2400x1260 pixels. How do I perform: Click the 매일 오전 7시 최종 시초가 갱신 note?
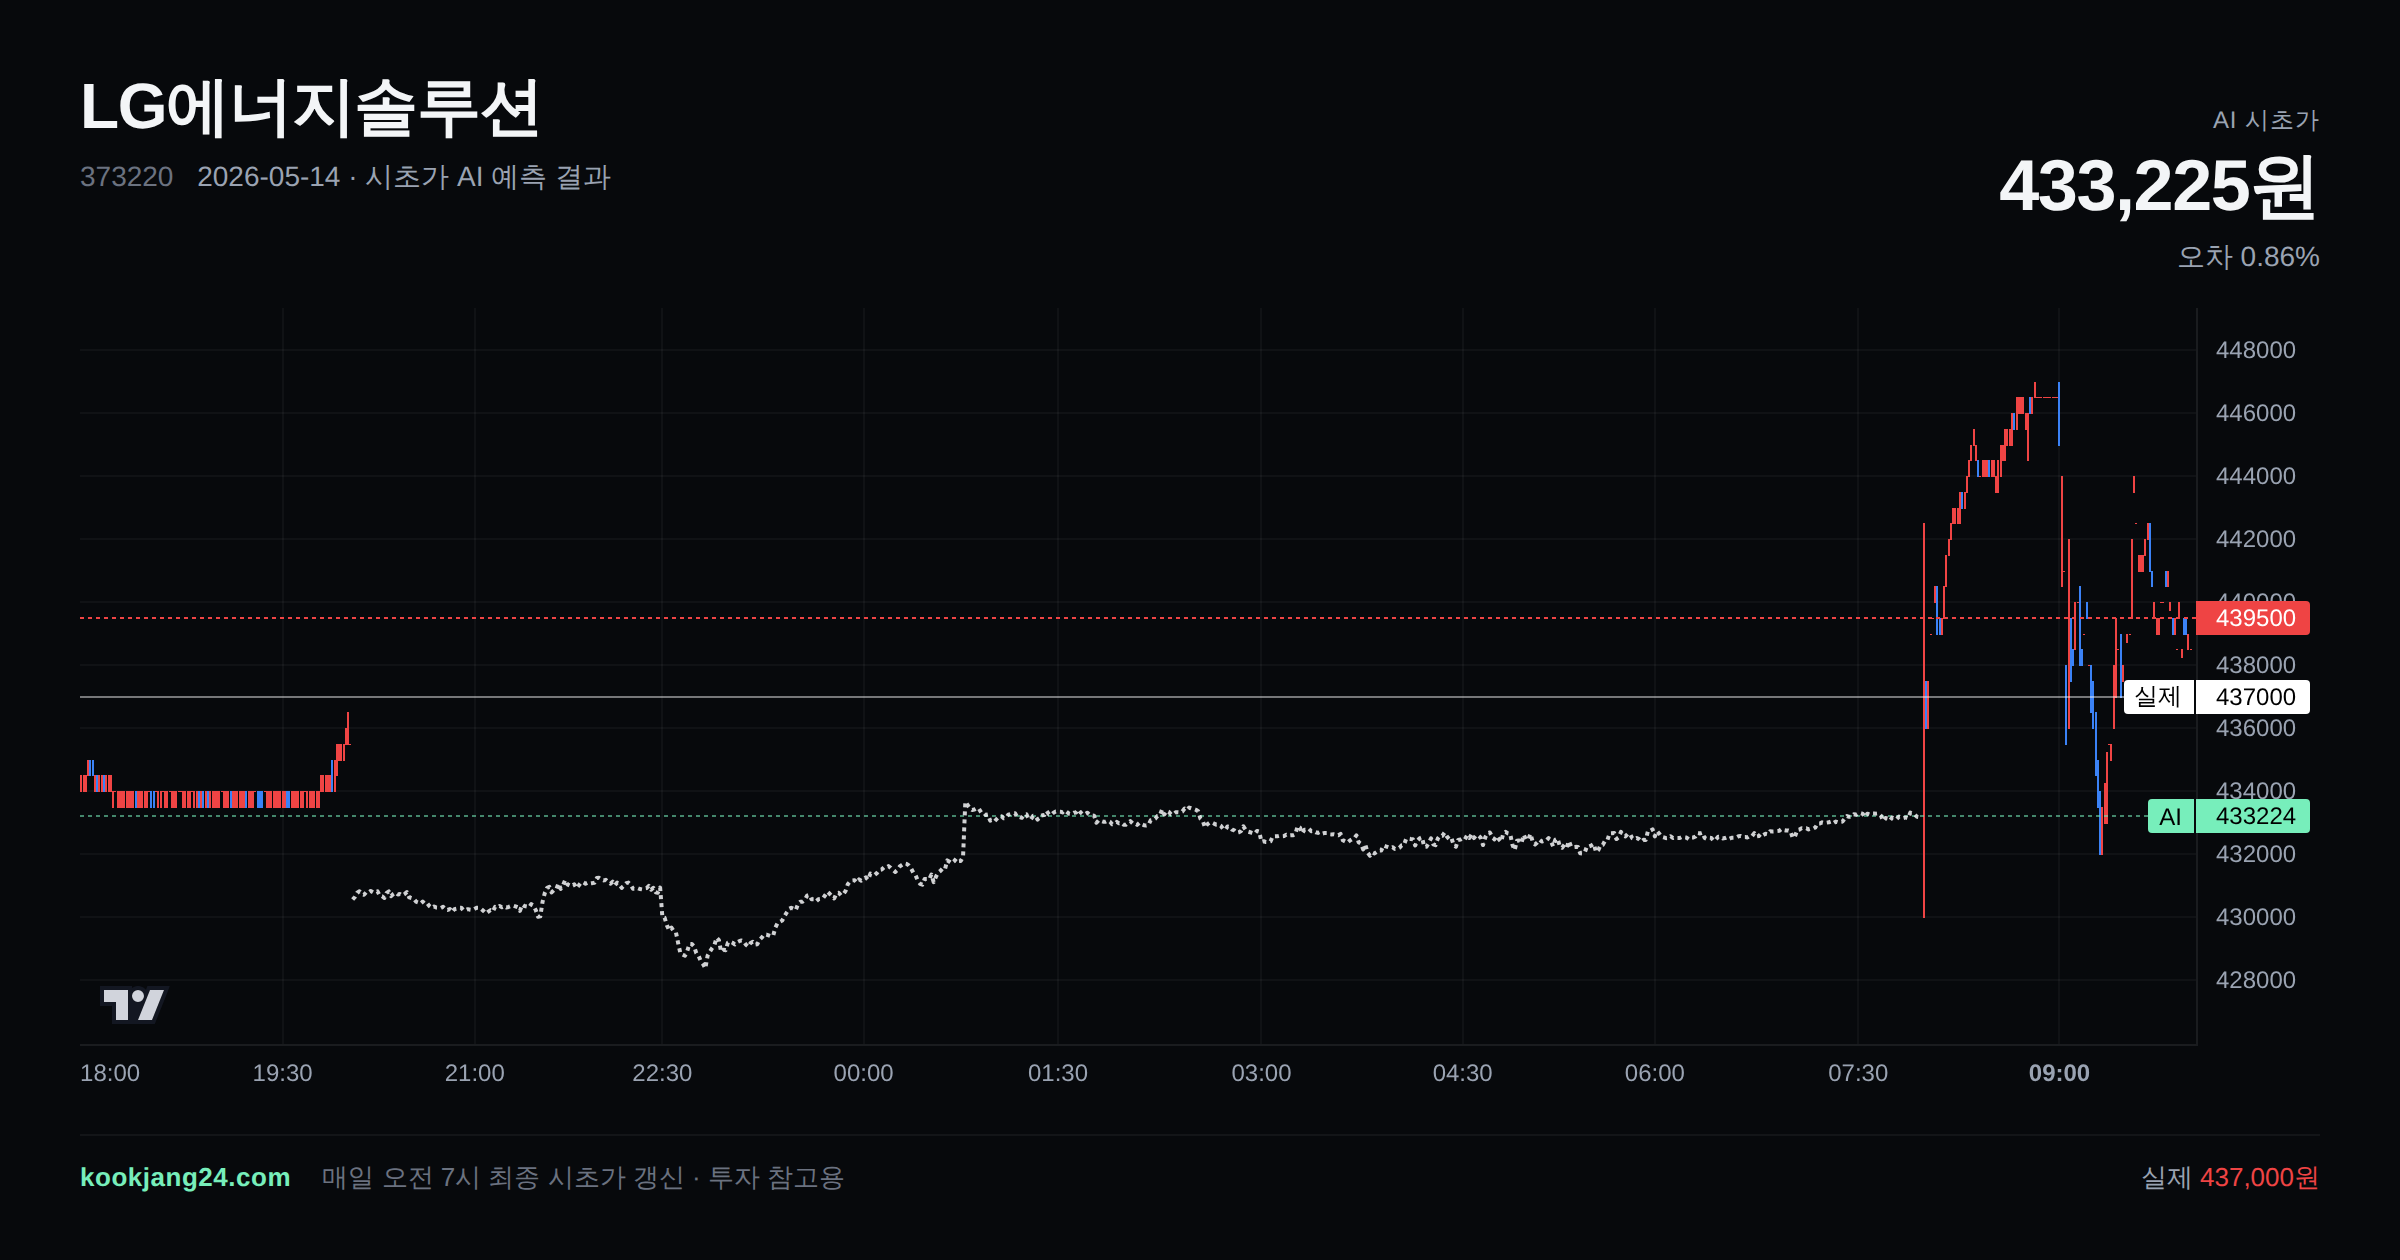(583, 1177)
